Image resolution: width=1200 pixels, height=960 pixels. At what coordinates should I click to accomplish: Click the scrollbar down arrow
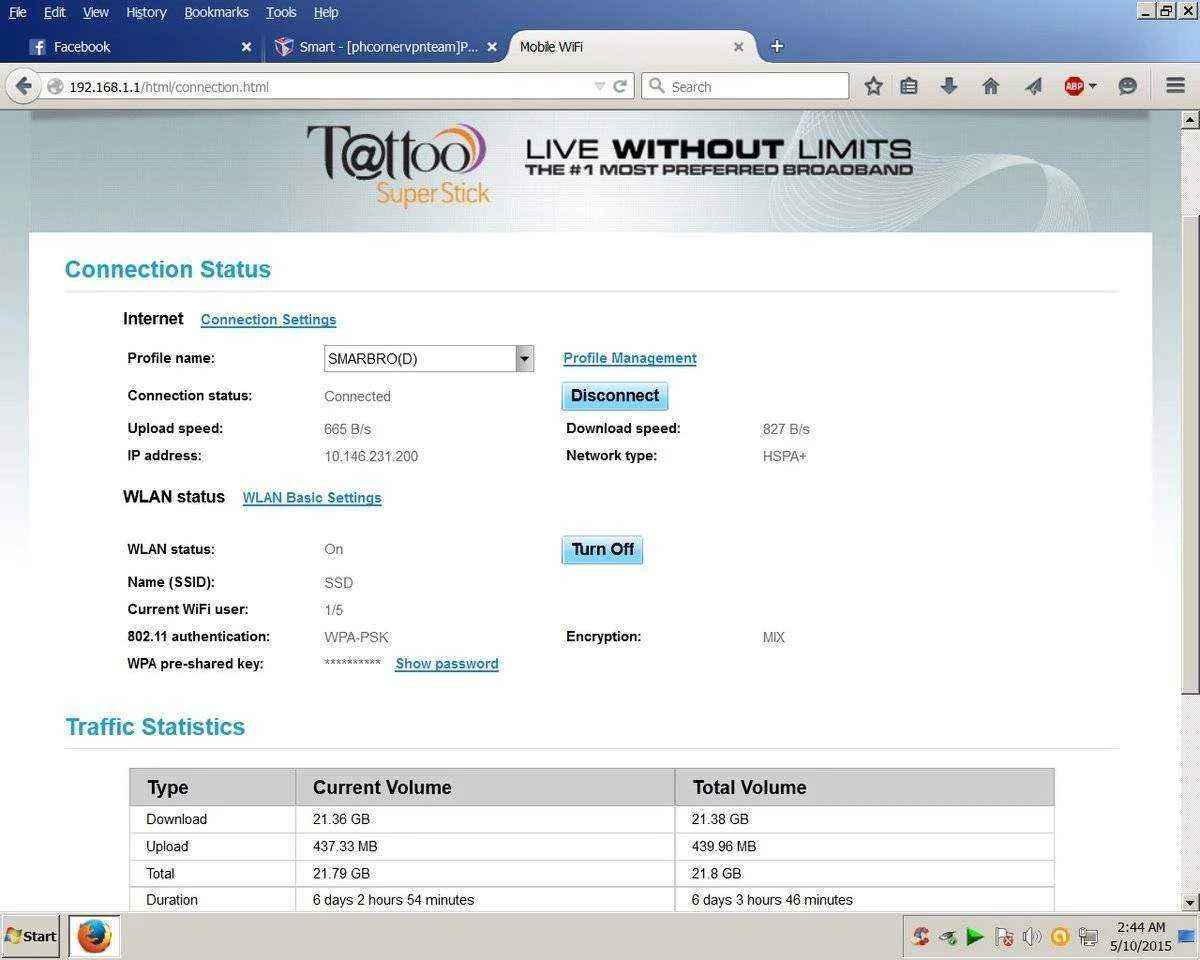1190,902
